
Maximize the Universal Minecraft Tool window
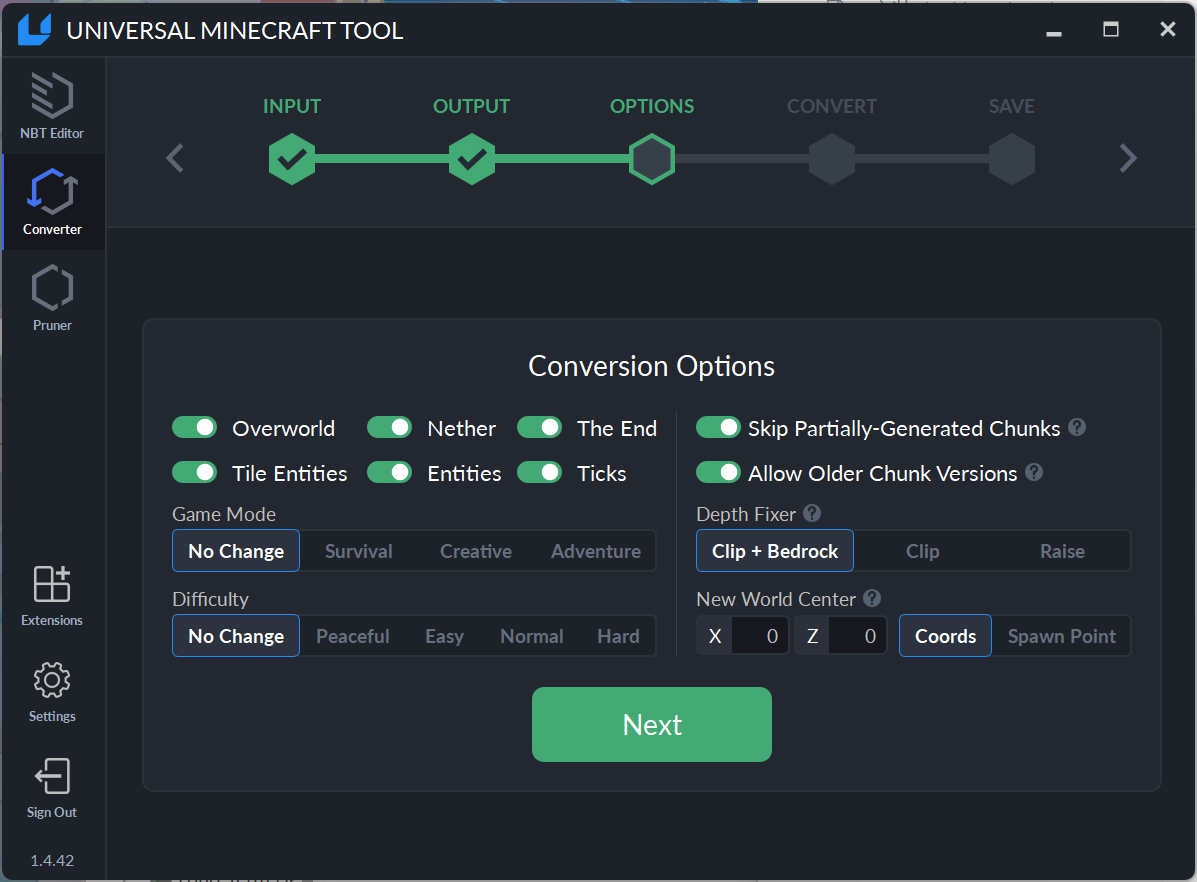1111,29
